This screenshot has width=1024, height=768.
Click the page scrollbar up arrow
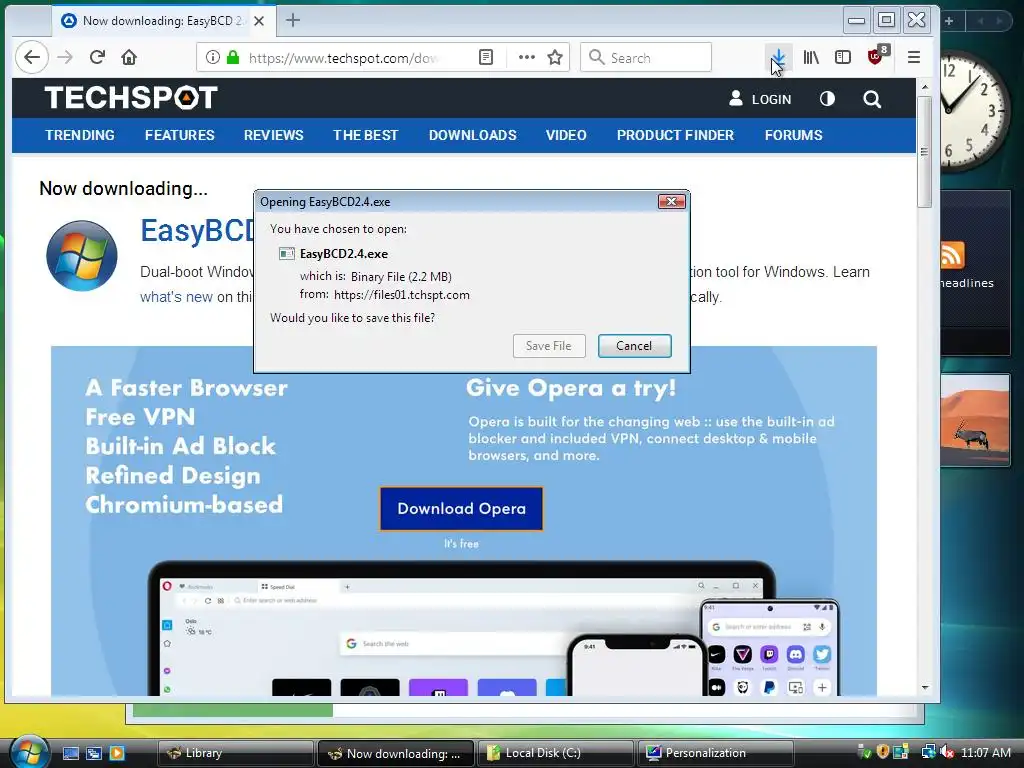[924, 86]
